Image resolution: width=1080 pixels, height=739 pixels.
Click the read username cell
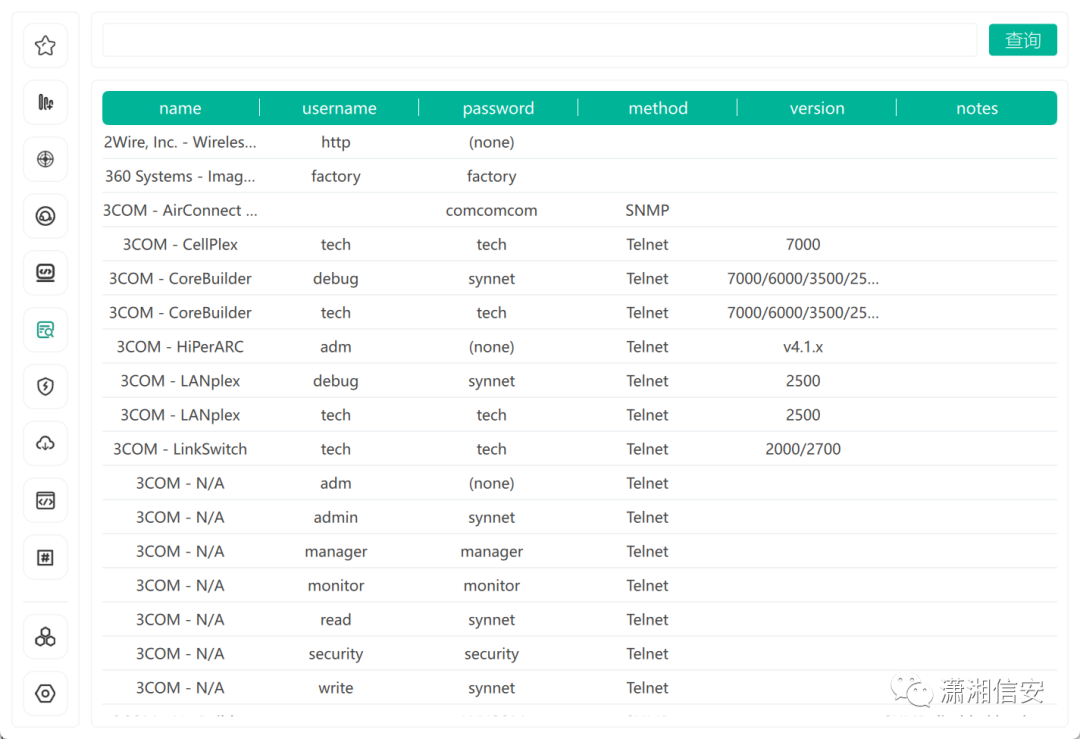(x=335, y=620)
